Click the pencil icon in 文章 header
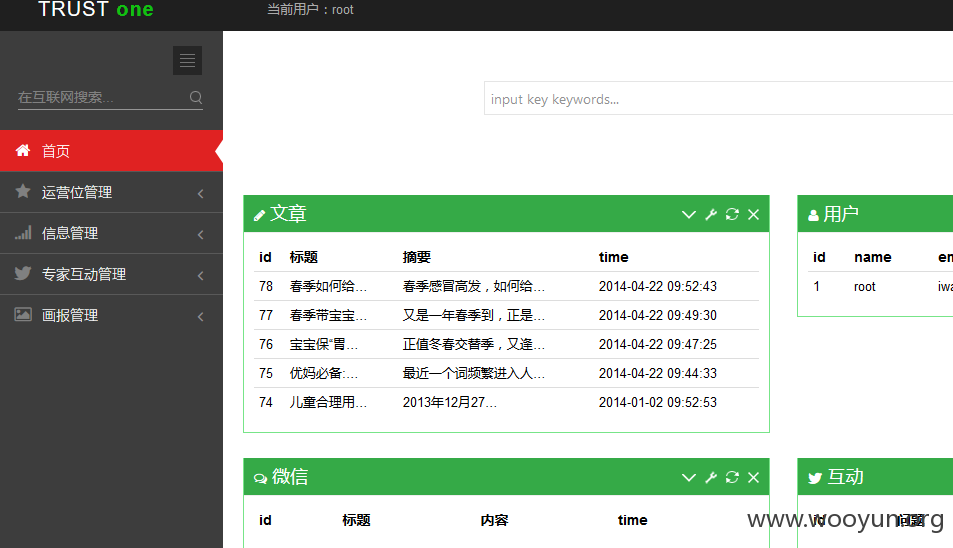 click(260, 215)
